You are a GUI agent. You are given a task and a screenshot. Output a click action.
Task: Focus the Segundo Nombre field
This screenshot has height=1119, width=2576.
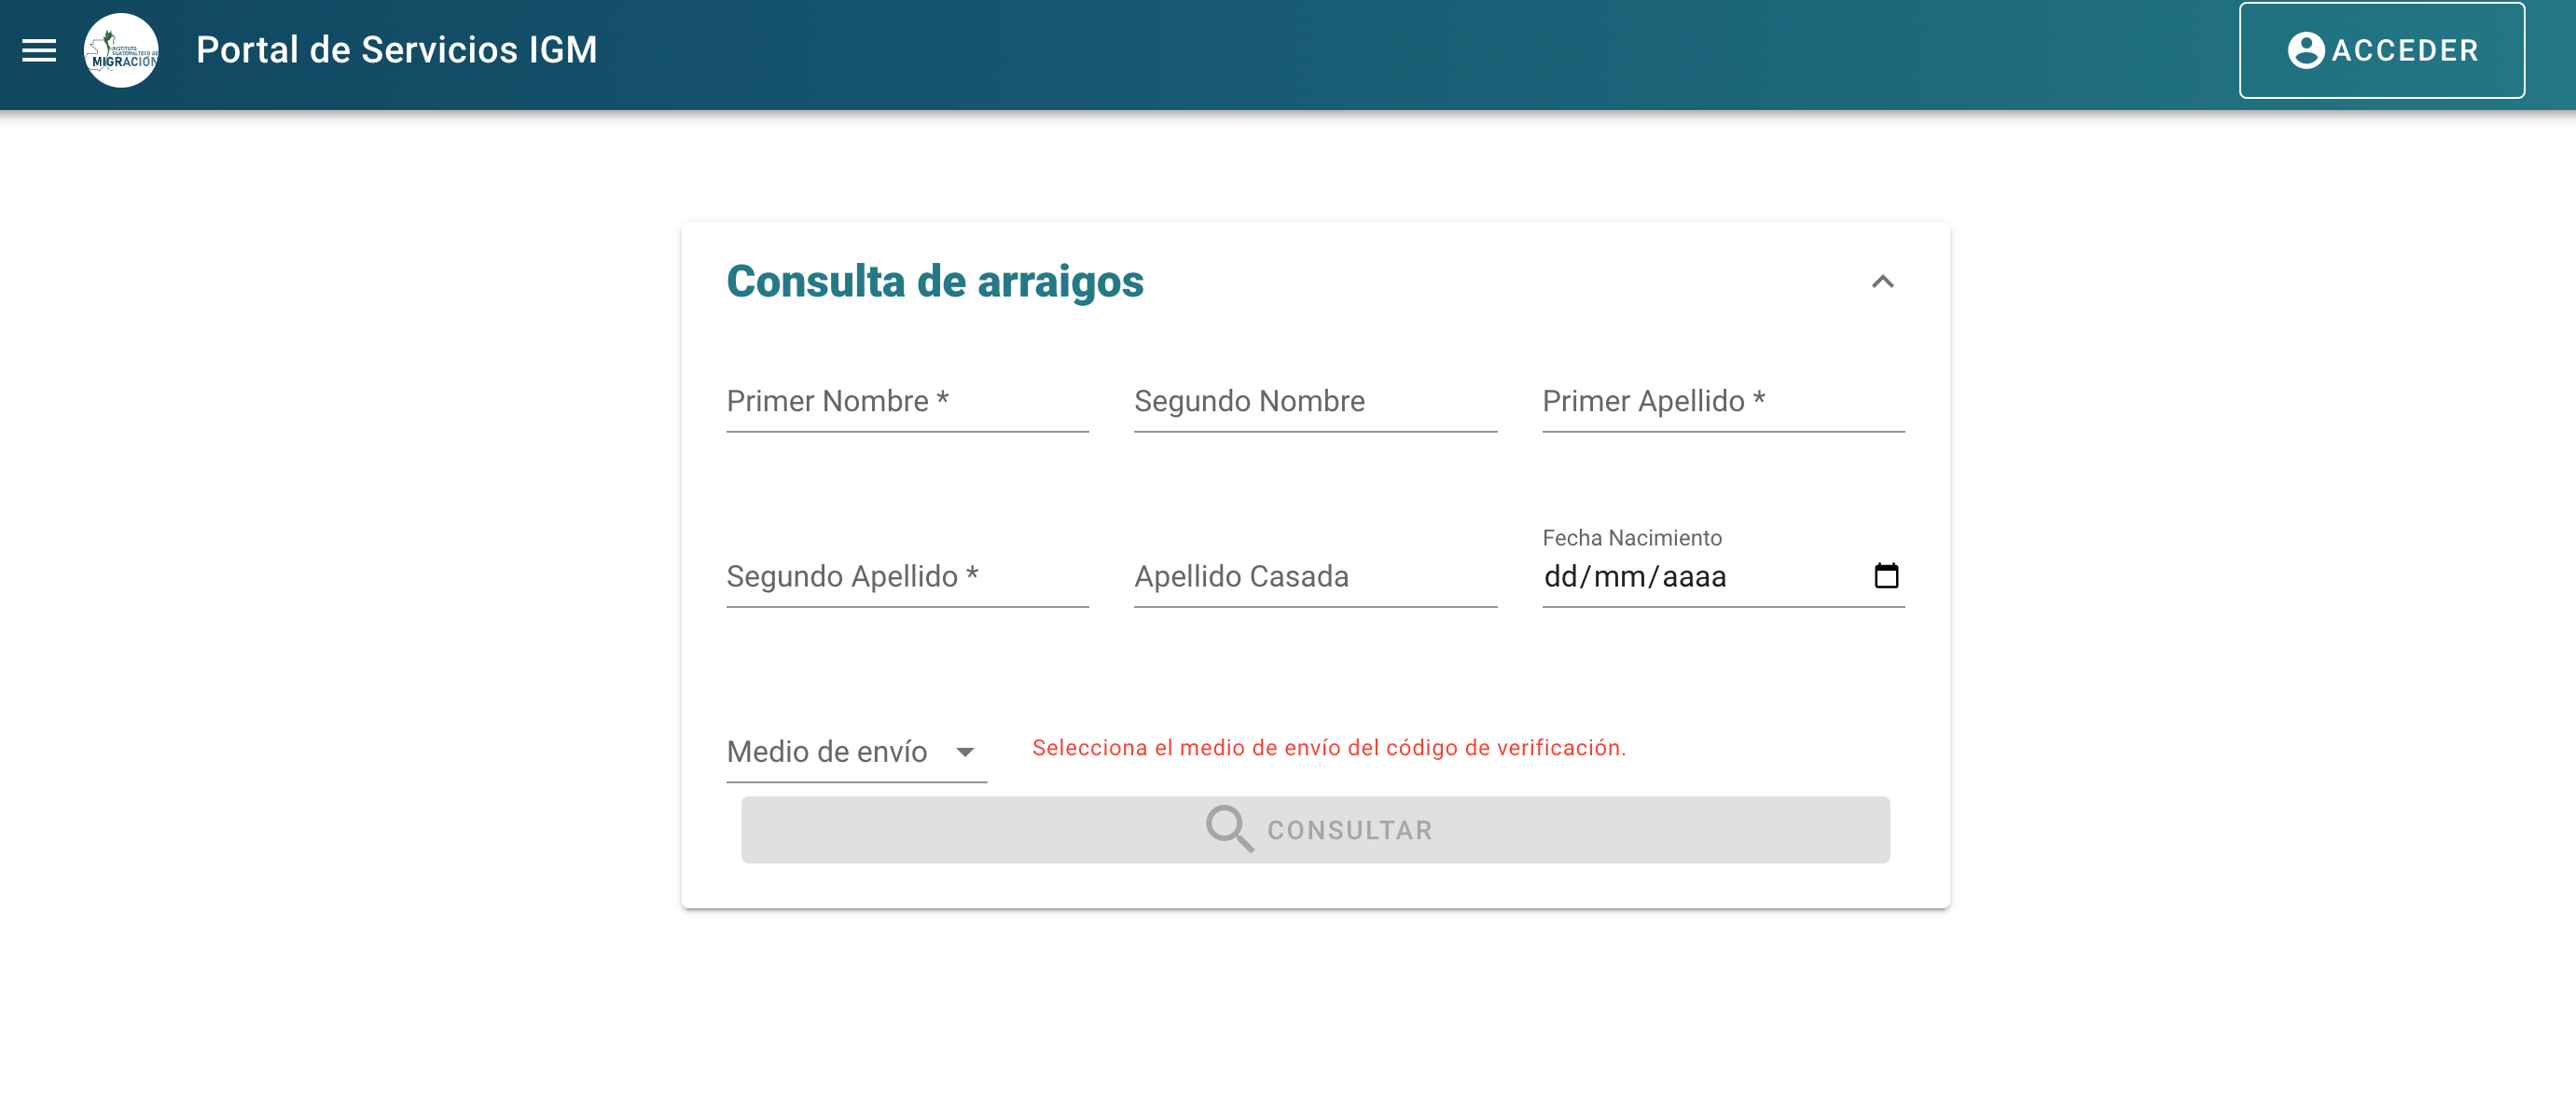tap(1314, 402)
